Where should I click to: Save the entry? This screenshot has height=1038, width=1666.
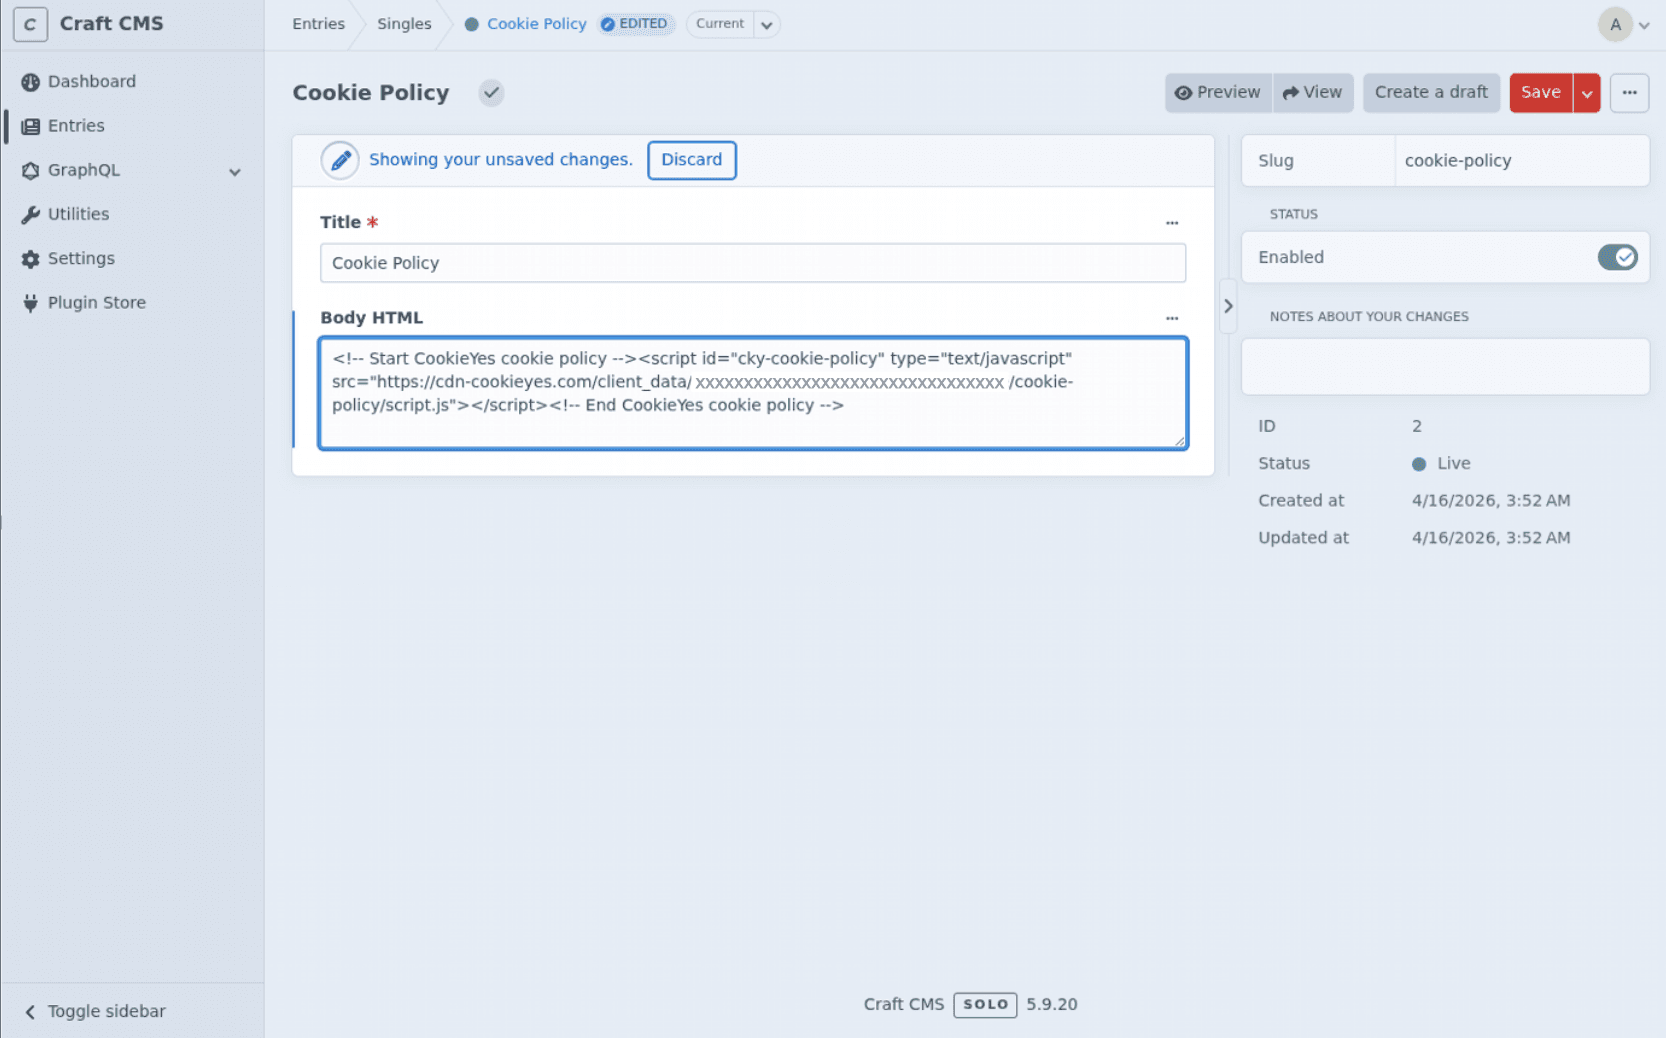(x=1541, y=92)
